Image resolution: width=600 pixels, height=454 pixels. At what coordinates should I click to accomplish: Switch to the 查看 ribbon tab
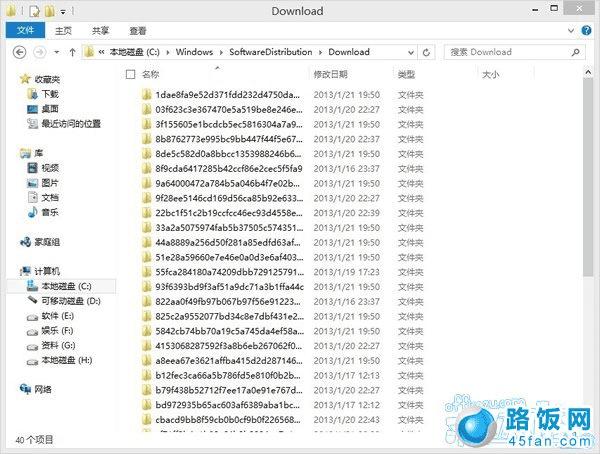pyautogui.click(x=137, y=31)
